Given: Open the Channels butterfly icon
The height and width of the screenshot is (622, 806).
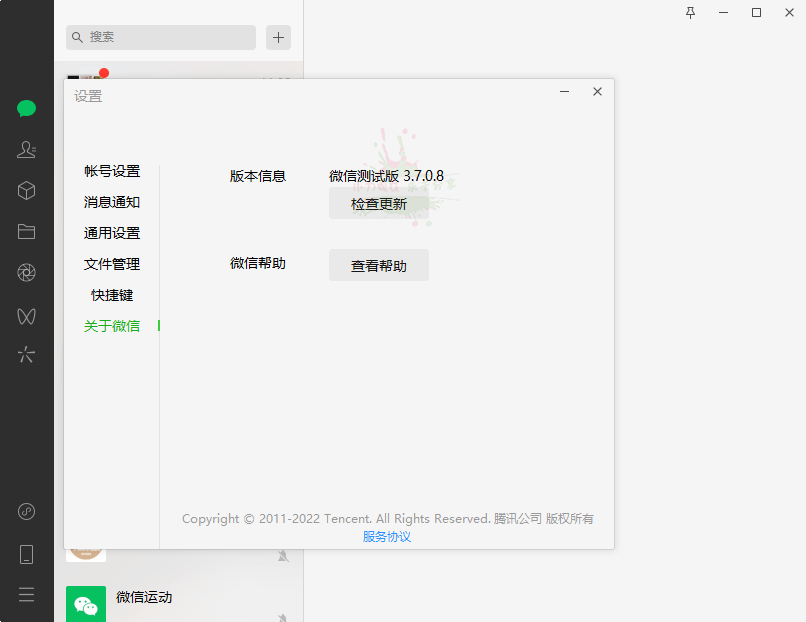Looking at the screenshot, I should tap(27, 316).
